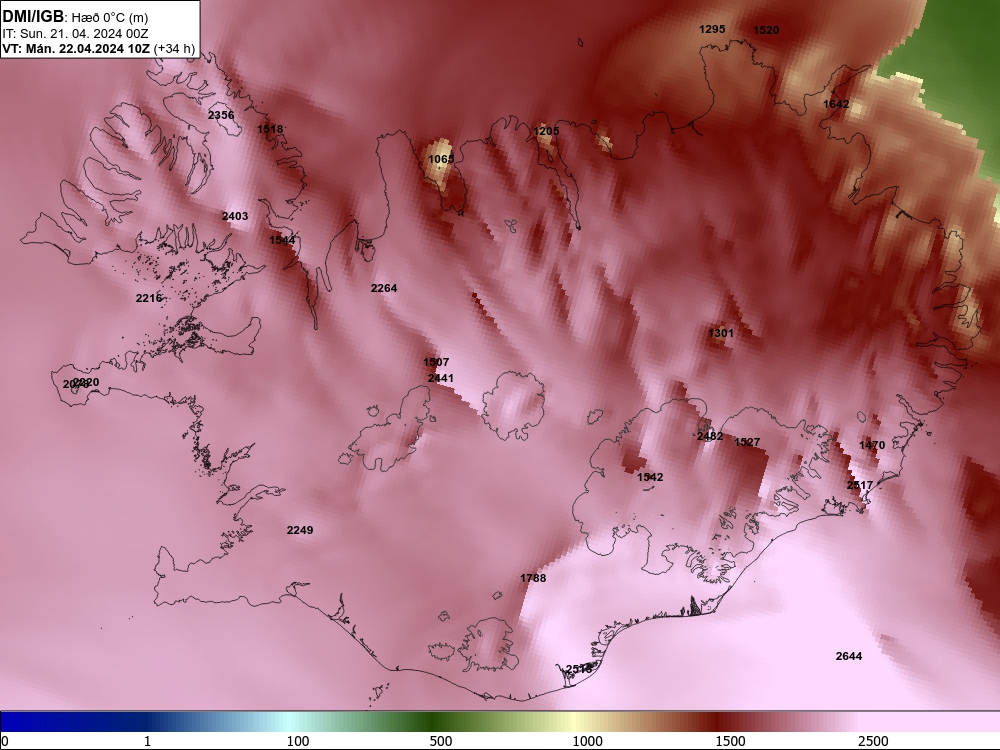Click the 100 tick on color scale
The height and width of the screenshot is (750, 1000).
298,741
